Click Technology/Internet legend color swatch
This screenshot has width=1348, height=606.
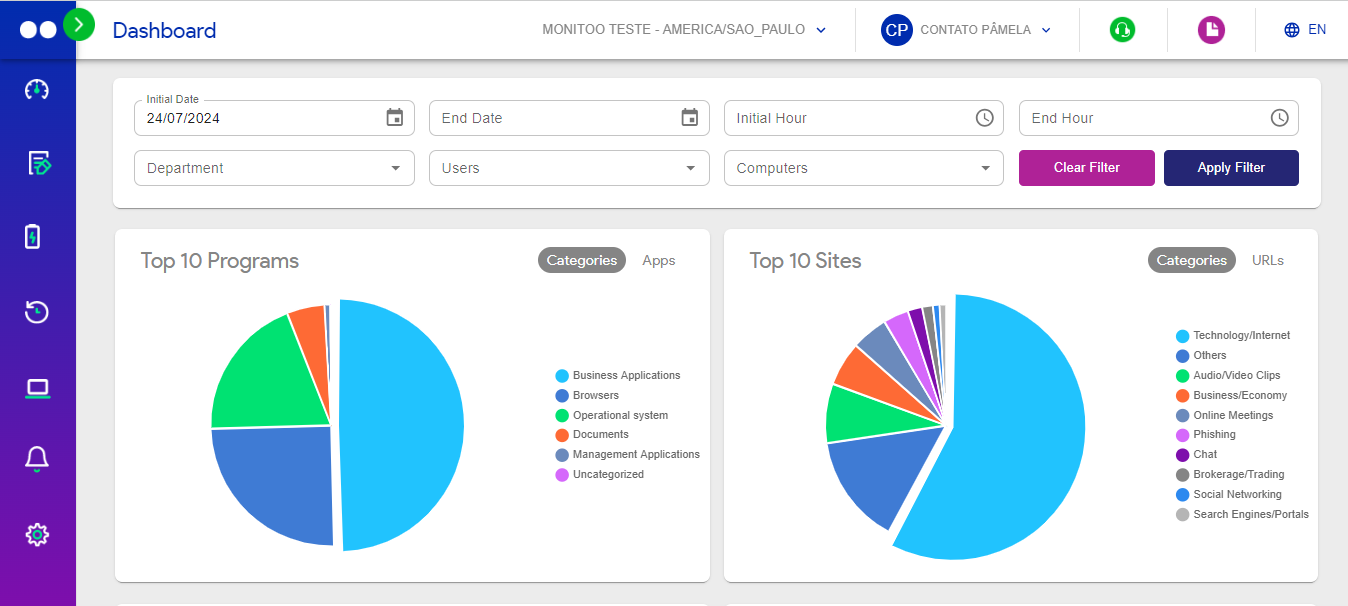click(1182, 336)
